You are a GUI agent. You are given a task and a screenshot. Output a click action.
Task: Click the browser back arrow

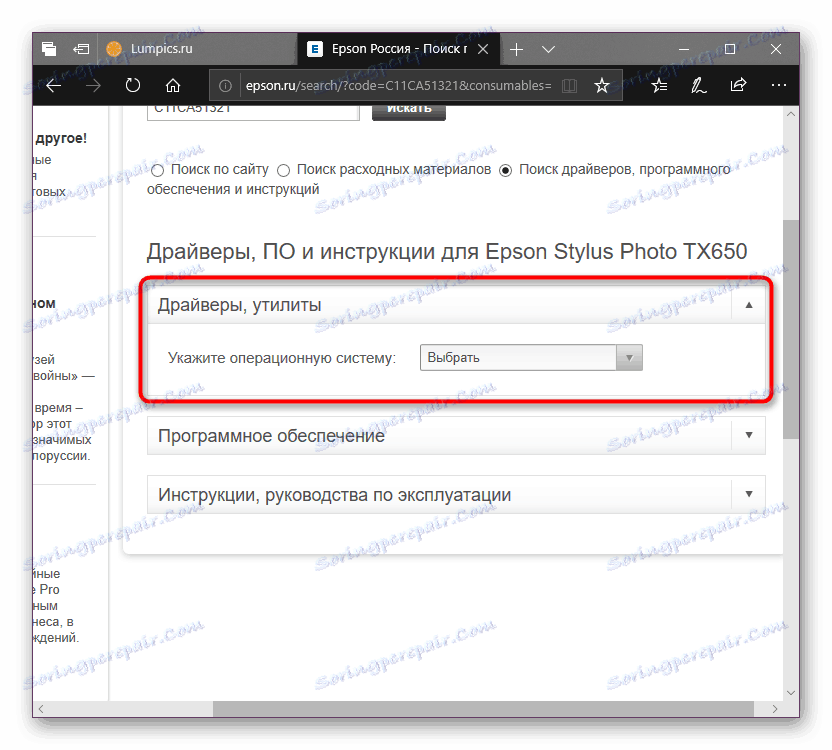tap(53, 85)
